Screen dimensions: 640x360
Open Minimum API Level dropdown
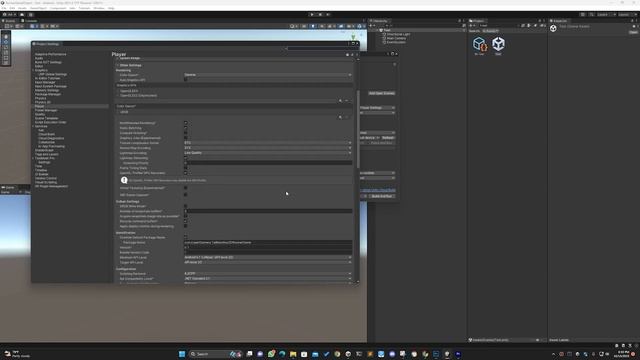click(268, 258)
